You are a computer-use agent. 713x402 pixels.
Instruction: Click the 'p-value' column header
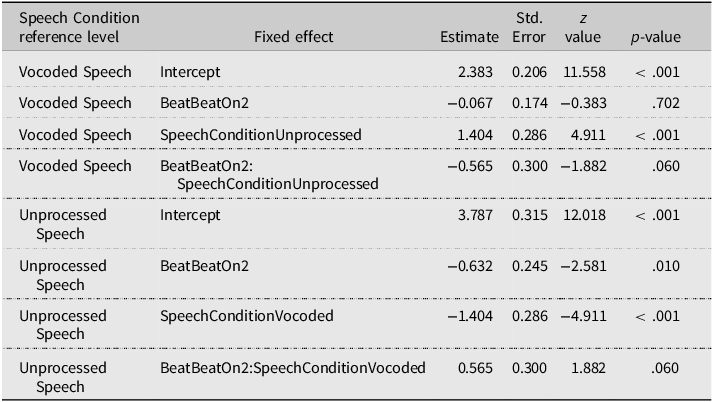pos(655,37)
